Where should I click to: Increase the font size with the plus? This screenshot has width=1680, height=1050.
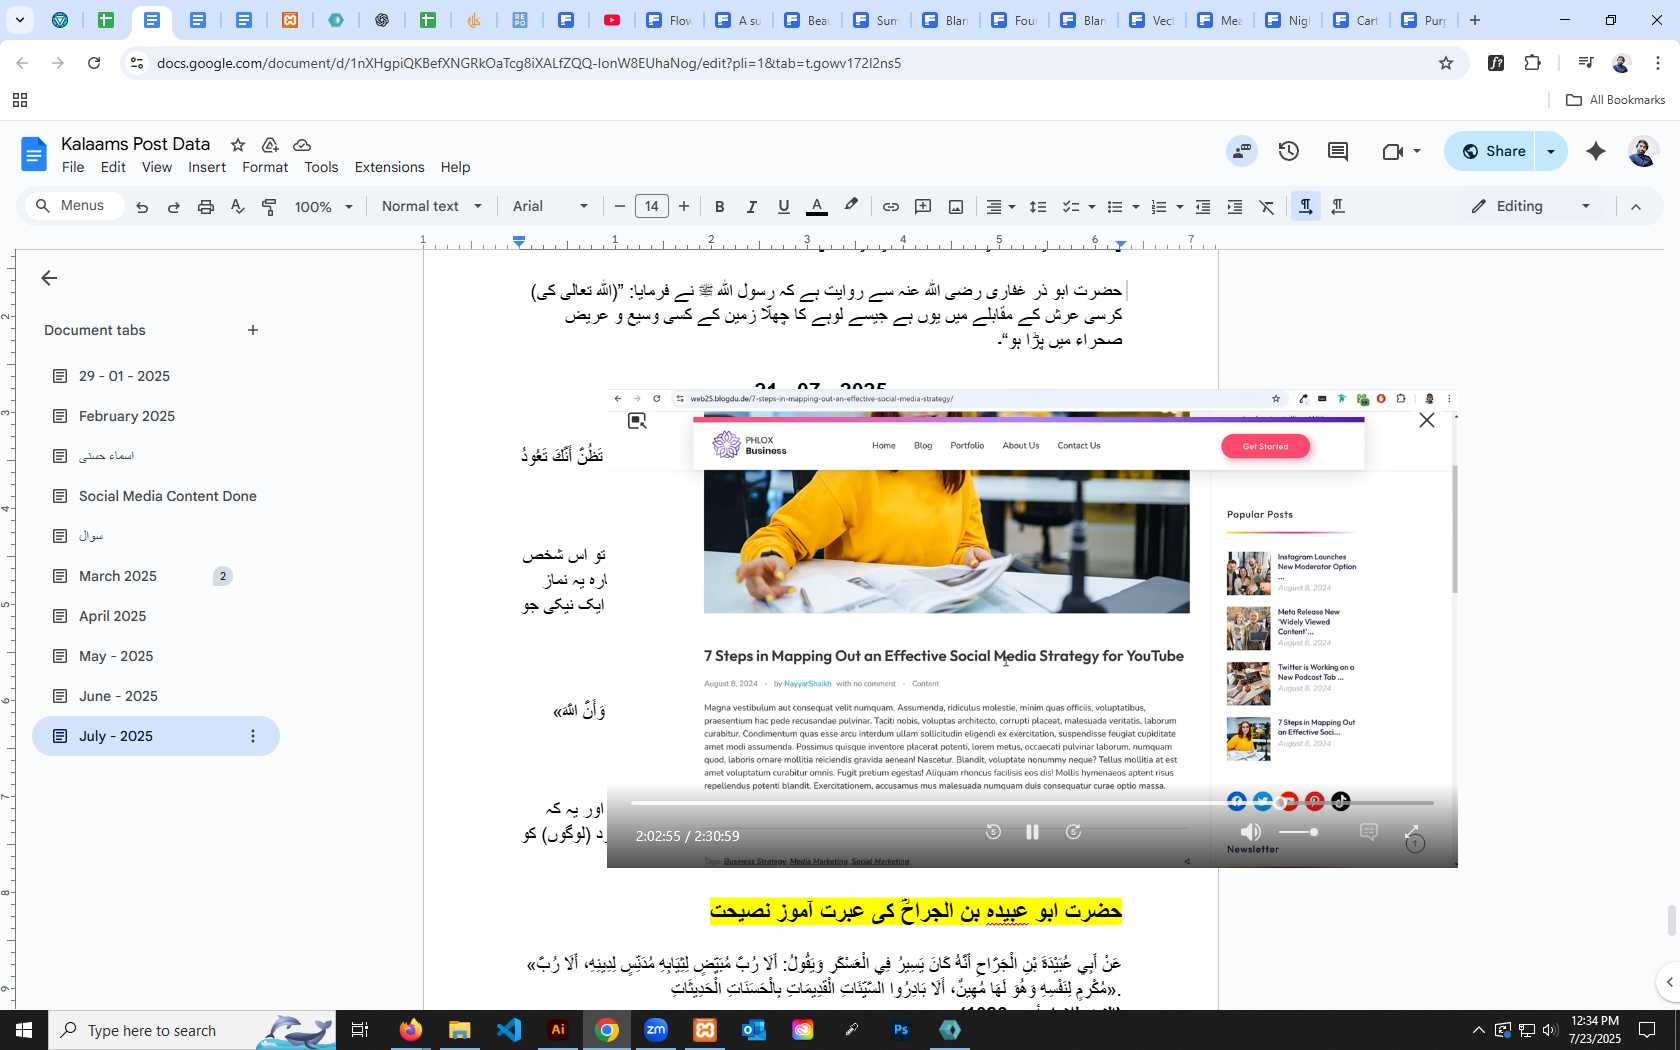684,207
